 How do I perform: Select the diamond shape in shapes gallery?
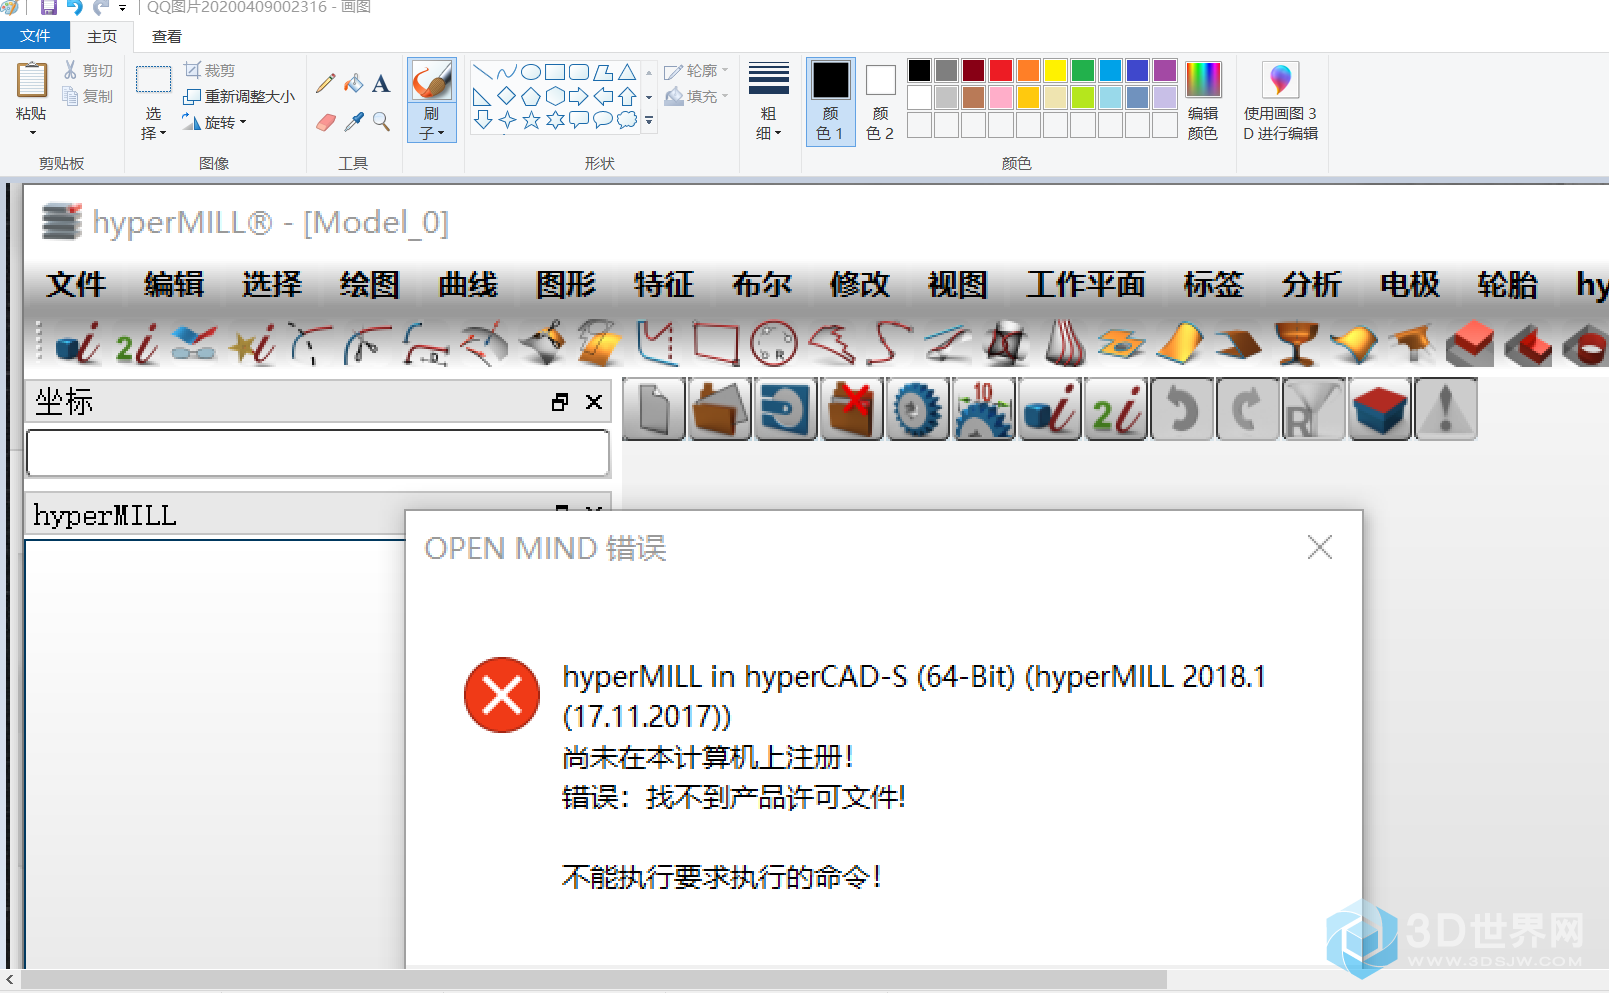pos(507,96)
